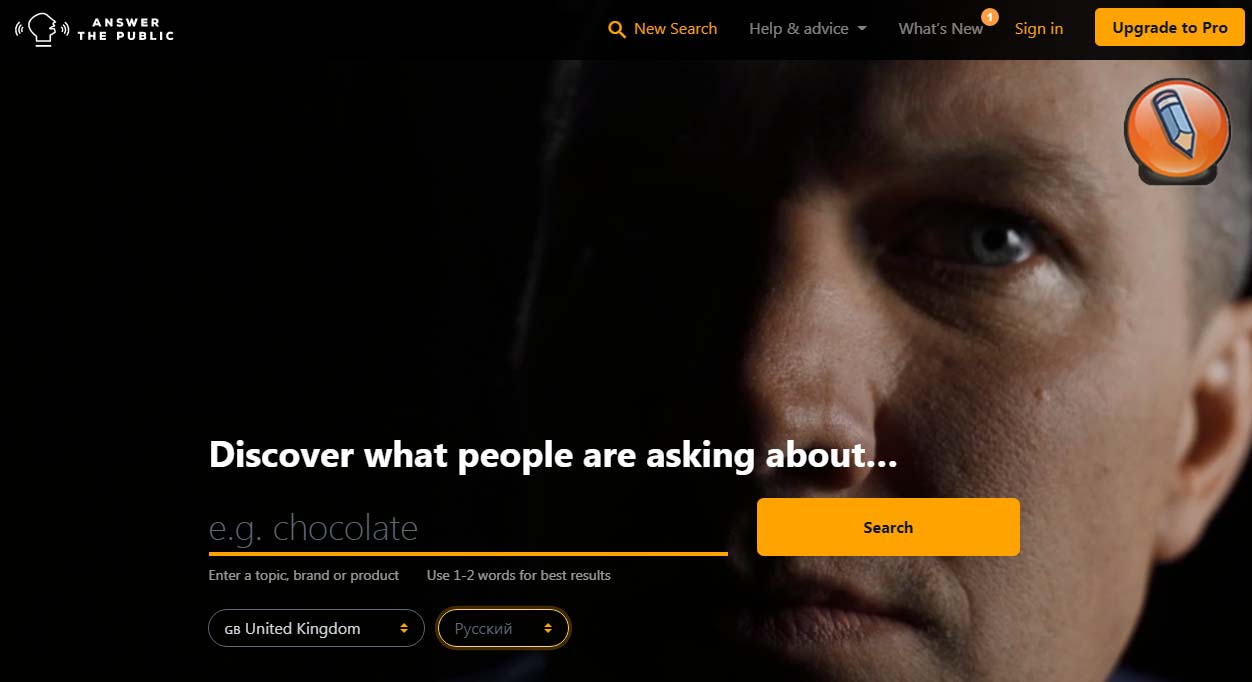This screenshot has width=1252, height=682.
Task: Open the Русский language dropdown
Action: coord(503,629)
